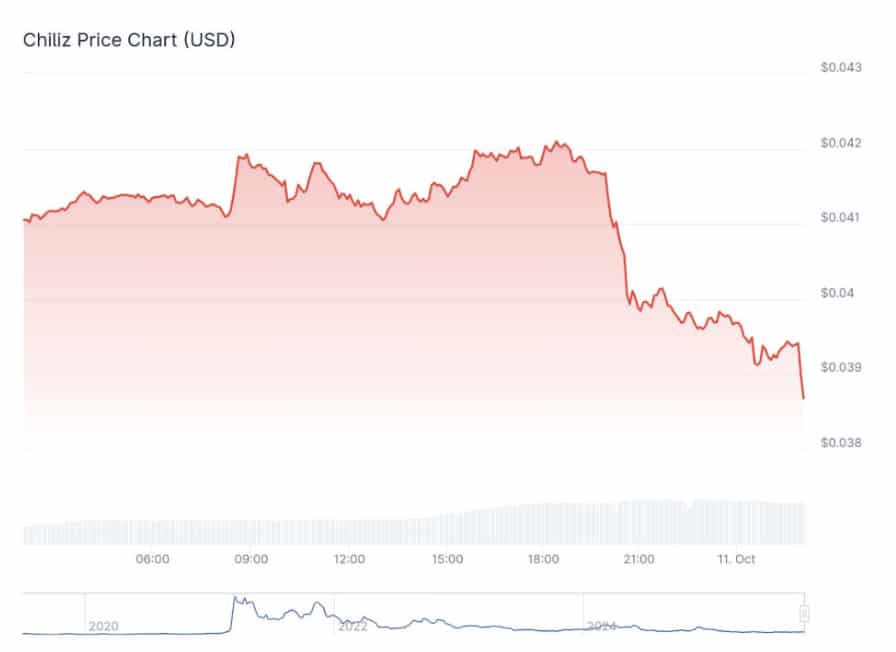Jump to 2022 in the navigator timeline
The width and height of the screenshot is (896, 652).
coord(352,626)
